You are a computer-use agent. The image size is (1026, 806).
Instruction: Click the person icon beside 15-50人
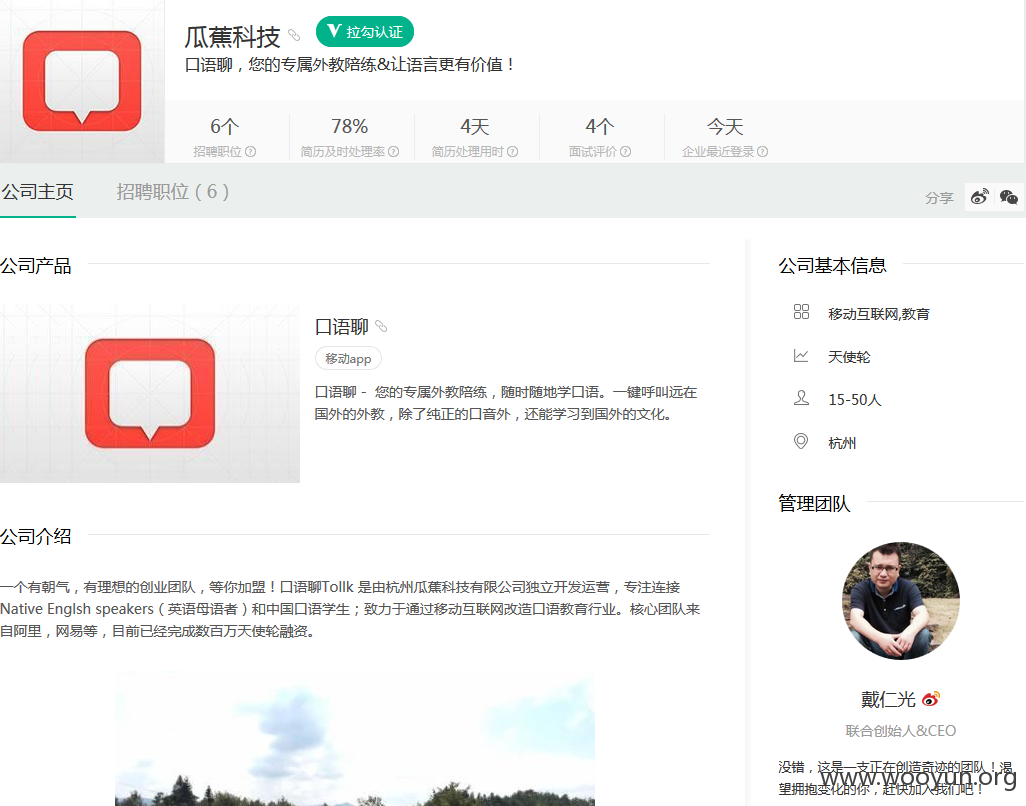click(802, 398)
